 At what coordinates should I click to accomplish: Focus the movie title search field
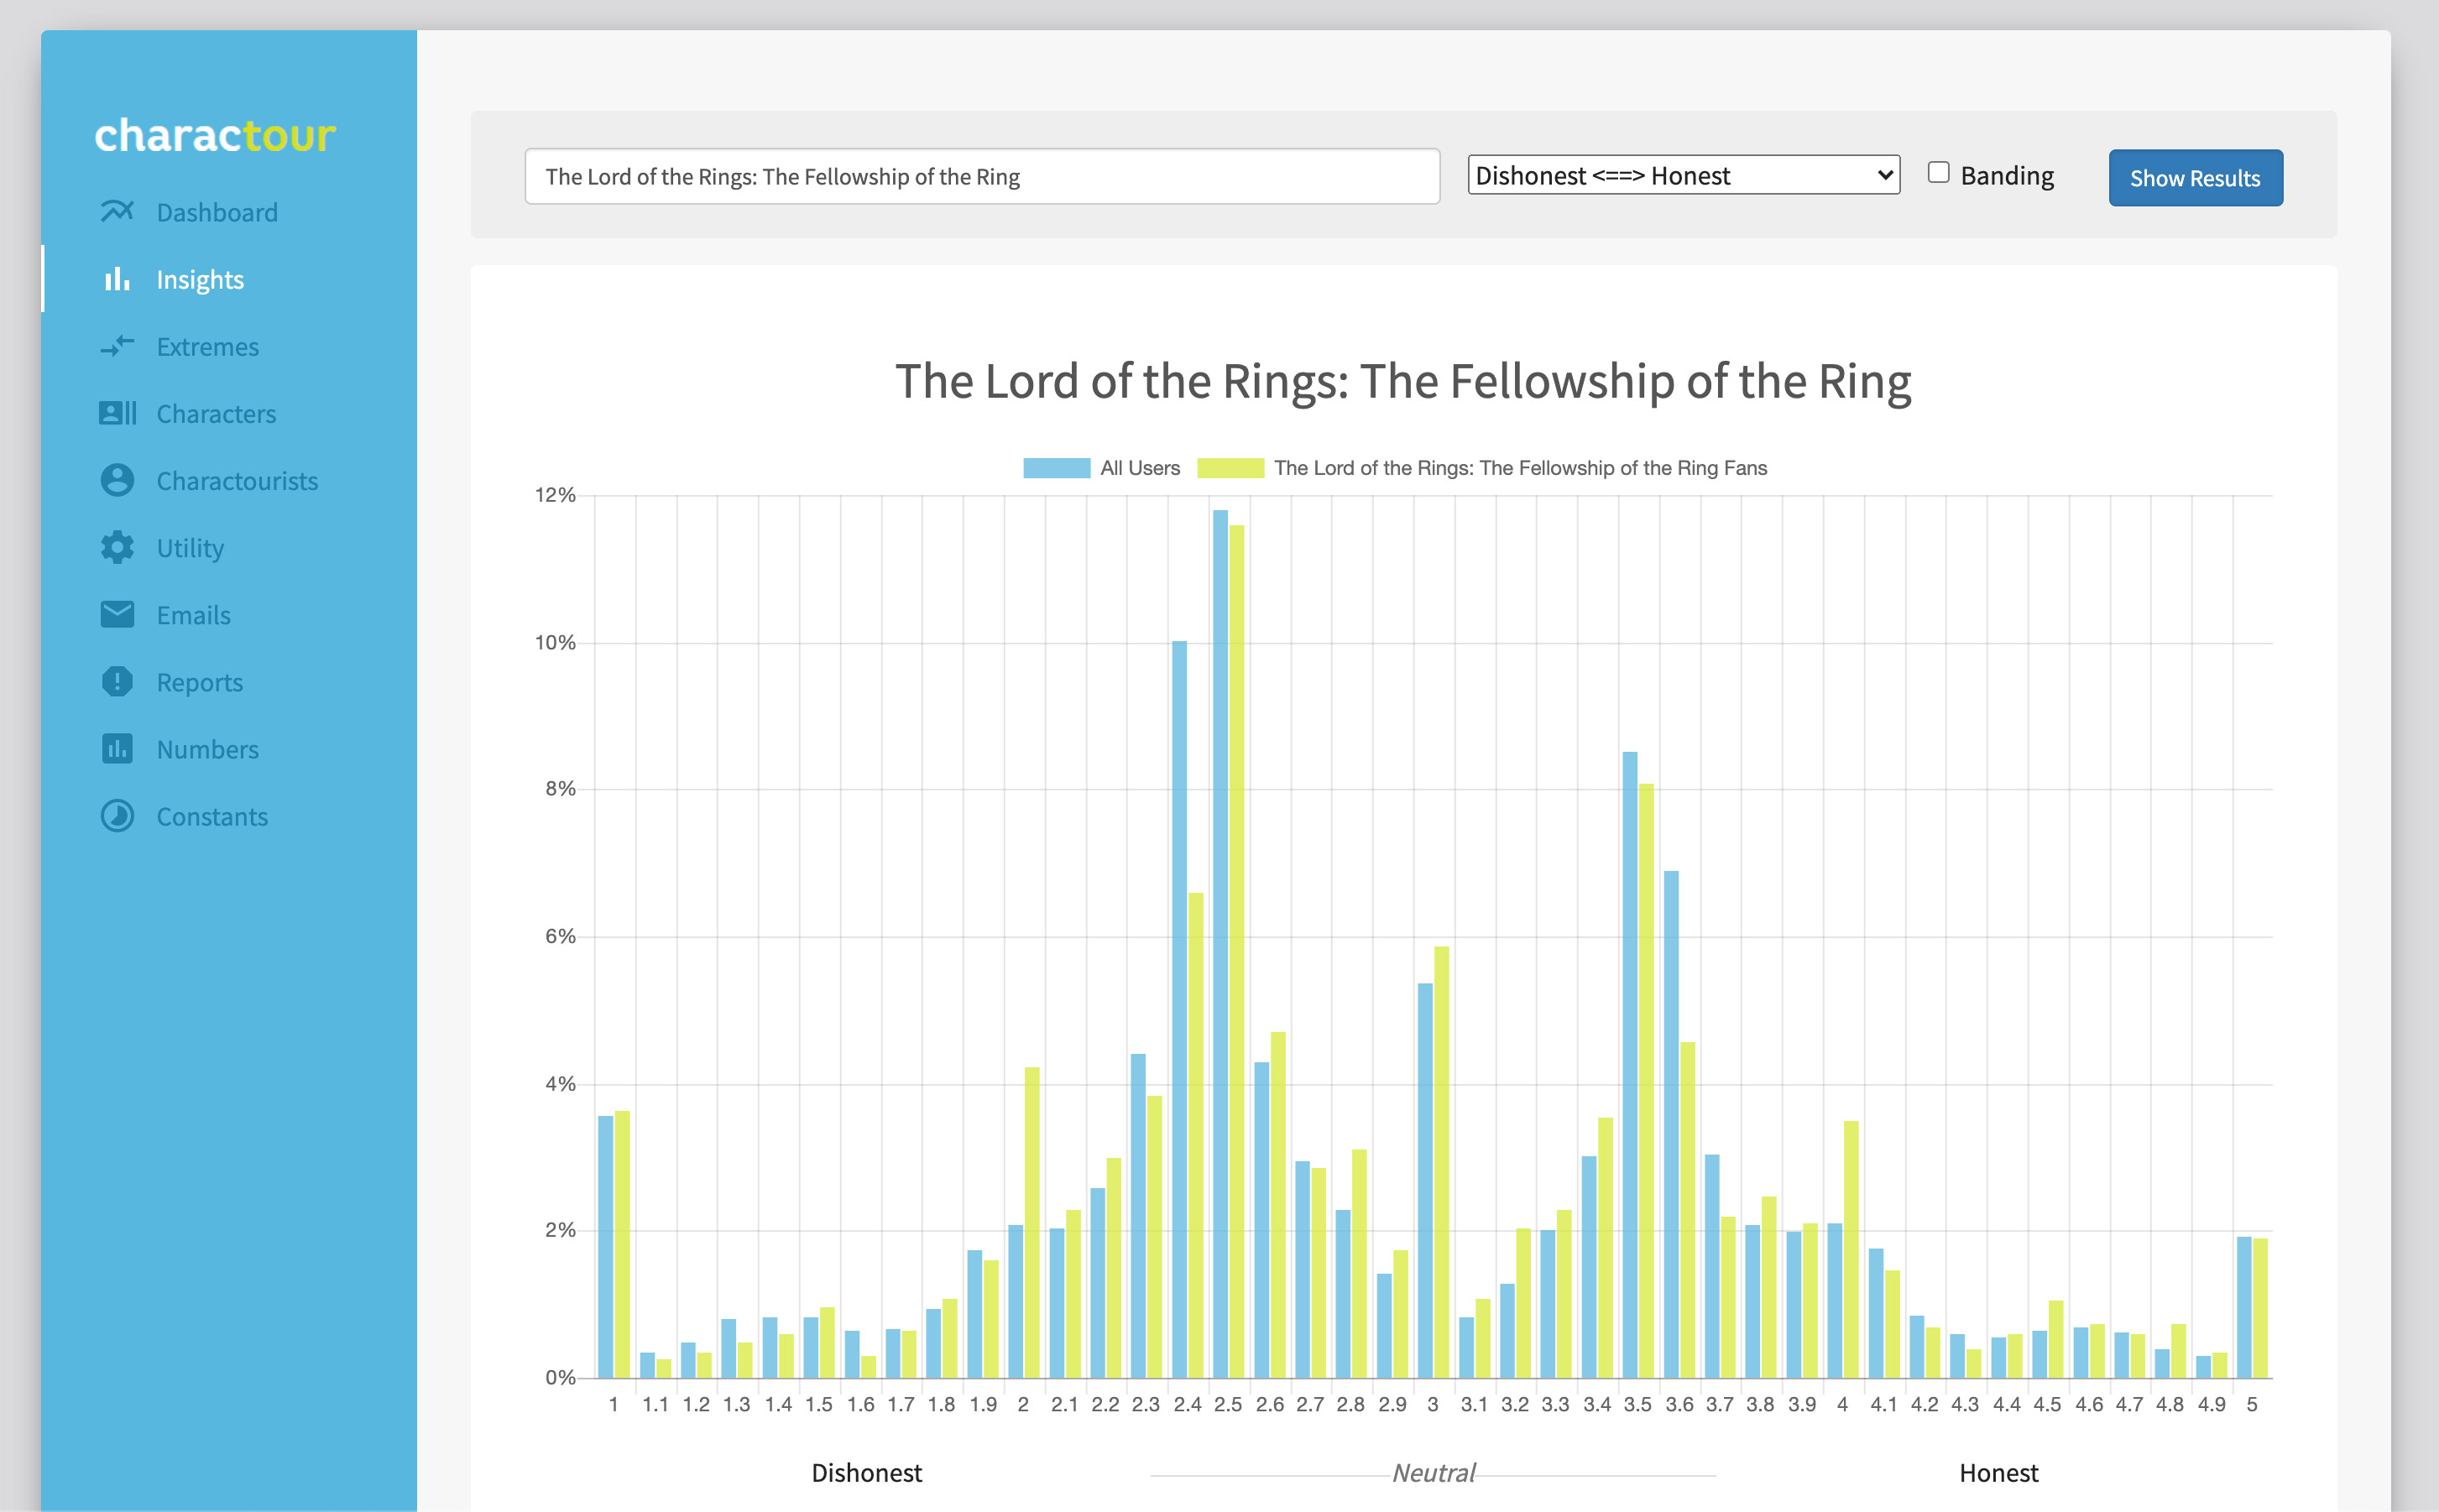(981, 177)
